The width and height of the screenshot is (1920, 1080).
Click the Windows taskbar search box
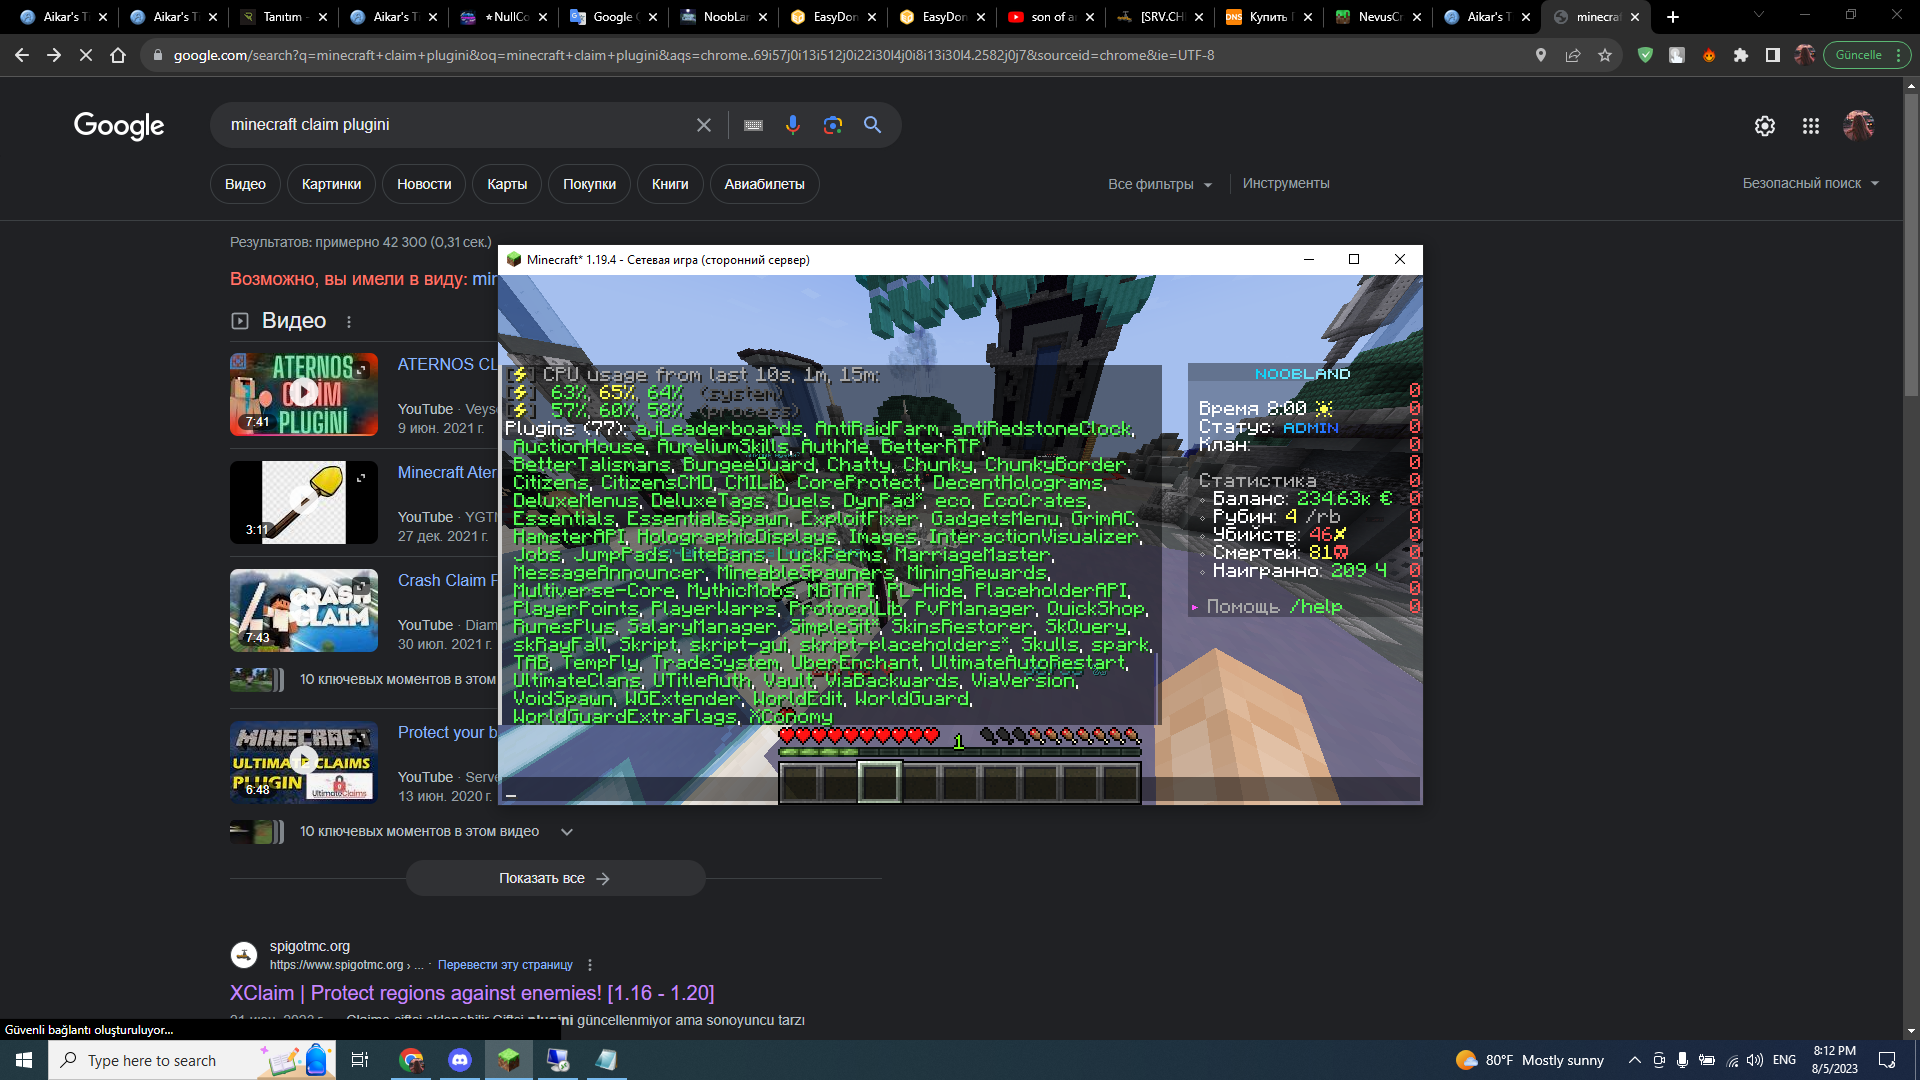coord(192,1060)
